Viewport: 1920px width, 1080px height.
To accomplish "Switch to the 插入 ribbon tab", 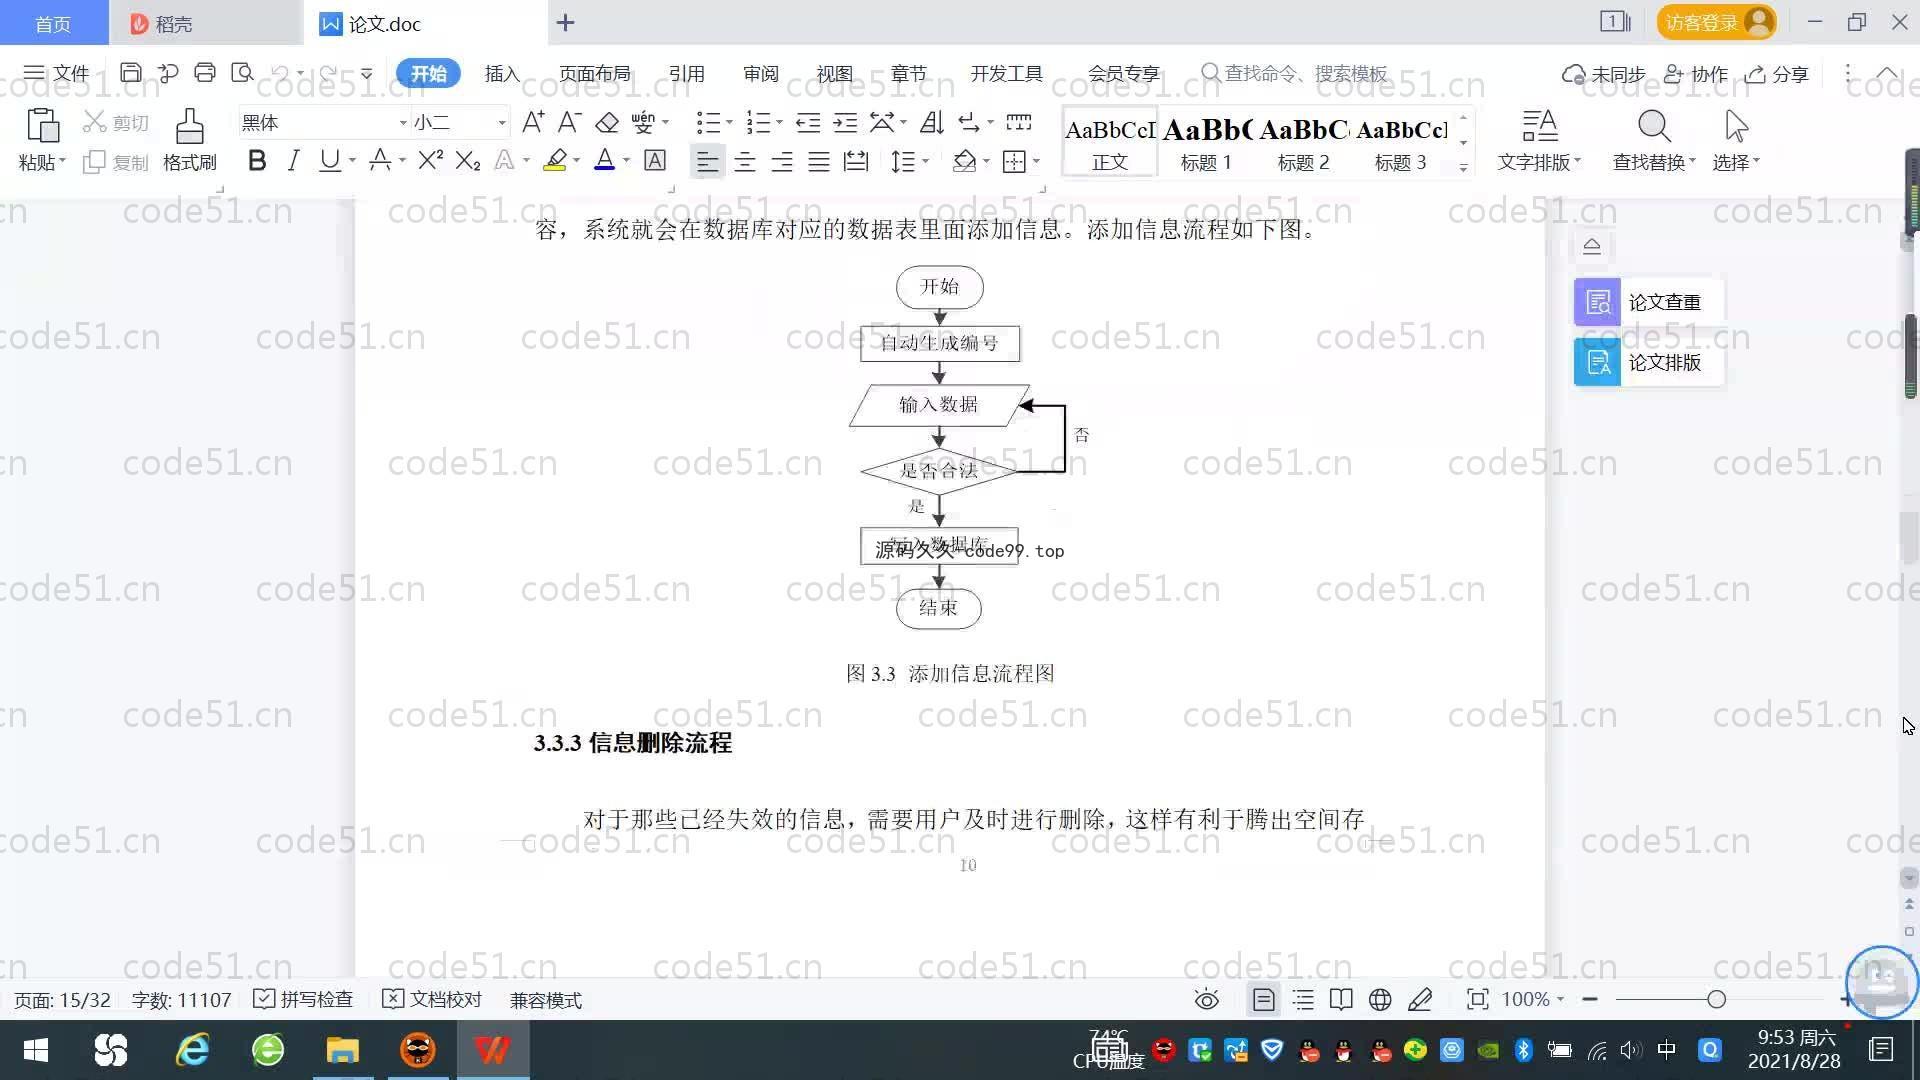I will [502, 73].
